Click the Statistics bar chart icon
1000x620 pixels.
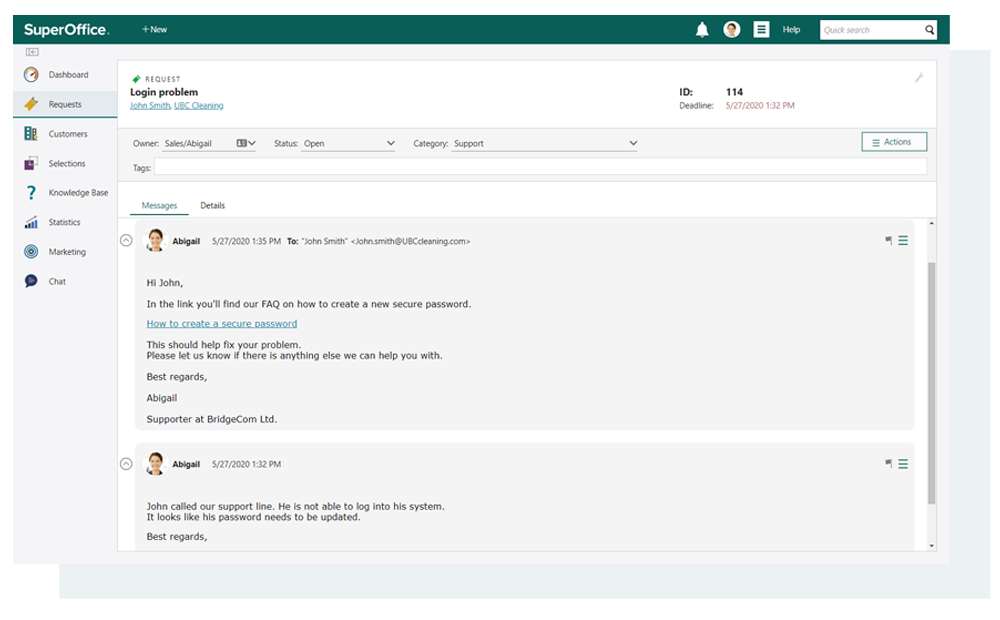tap(31, 222)
